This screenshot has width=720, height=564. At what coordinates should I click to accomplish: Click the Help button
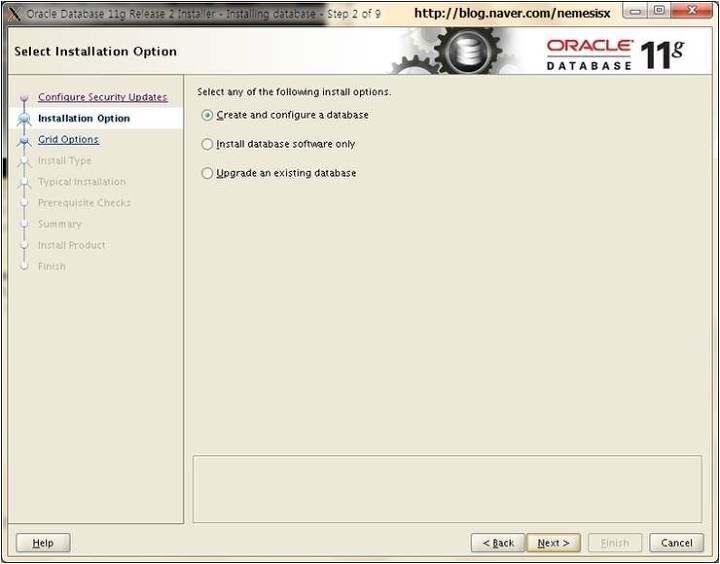pos(43,543)
